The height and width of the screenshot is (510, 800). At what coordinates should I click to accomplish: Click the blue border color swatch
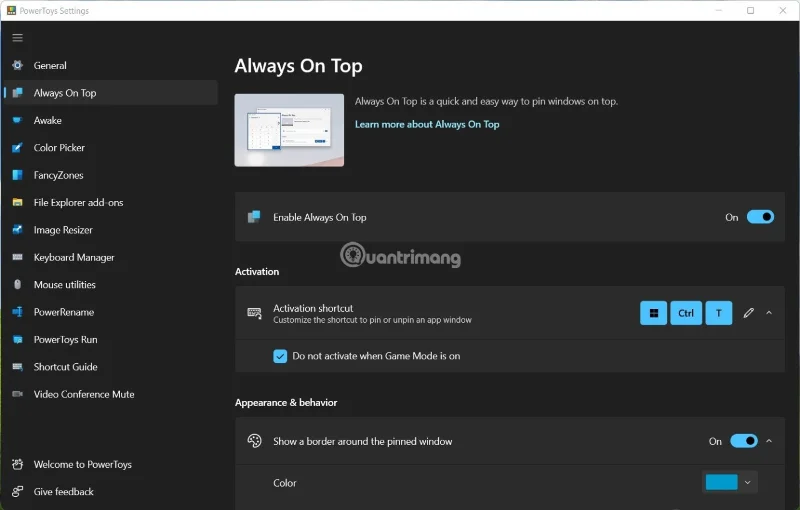(721, 483)
